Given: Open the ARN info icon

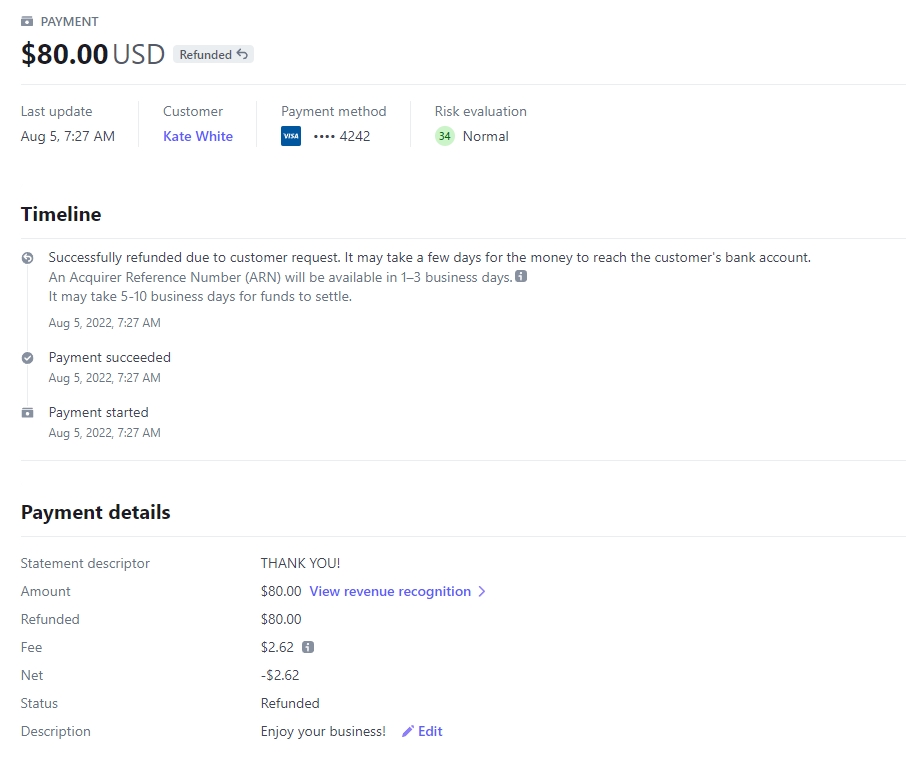Looking at the screenshot, I should coord(521,276).
